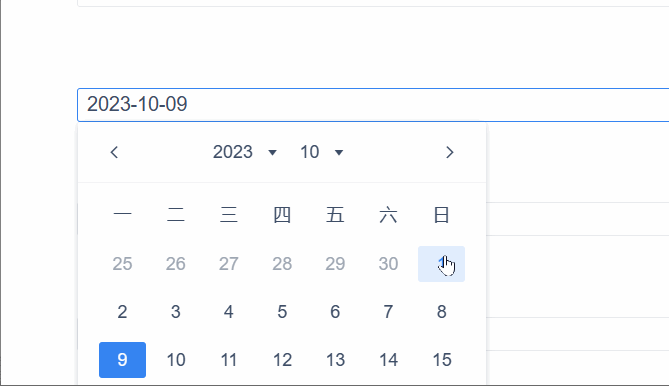Go to previous month arrow
This screenshot has height=386, width=669.
114,152
